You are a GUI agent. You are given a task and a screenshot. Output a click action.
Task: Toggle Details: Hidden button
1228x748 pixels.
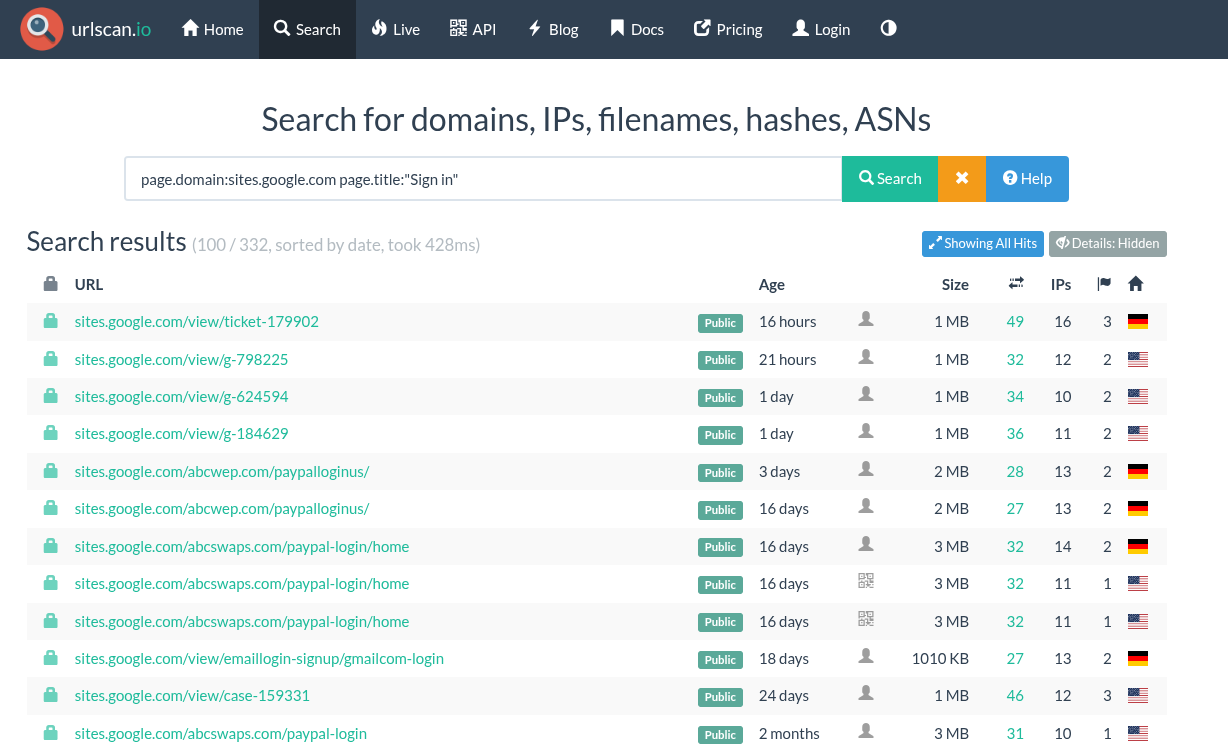pos(1108,243)
